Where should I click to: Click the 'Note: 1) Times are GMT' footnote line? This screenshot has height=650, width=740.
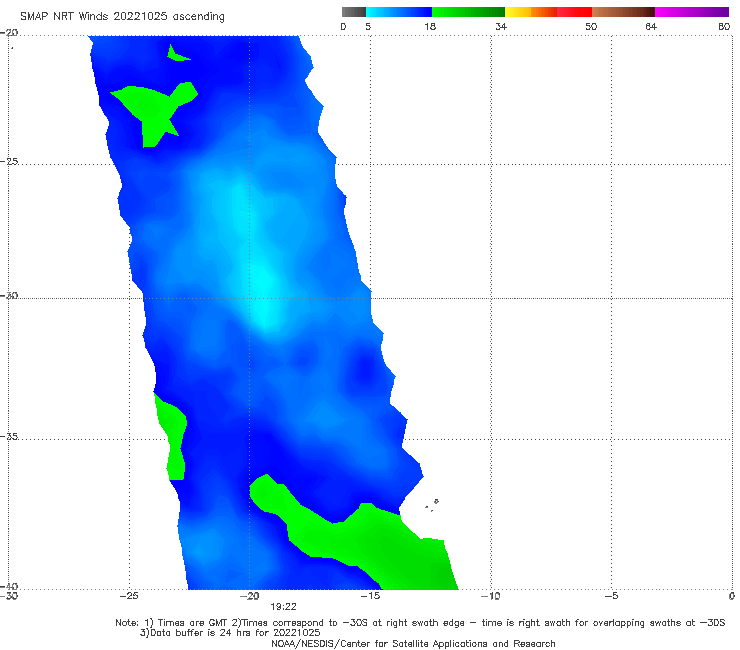420,623
